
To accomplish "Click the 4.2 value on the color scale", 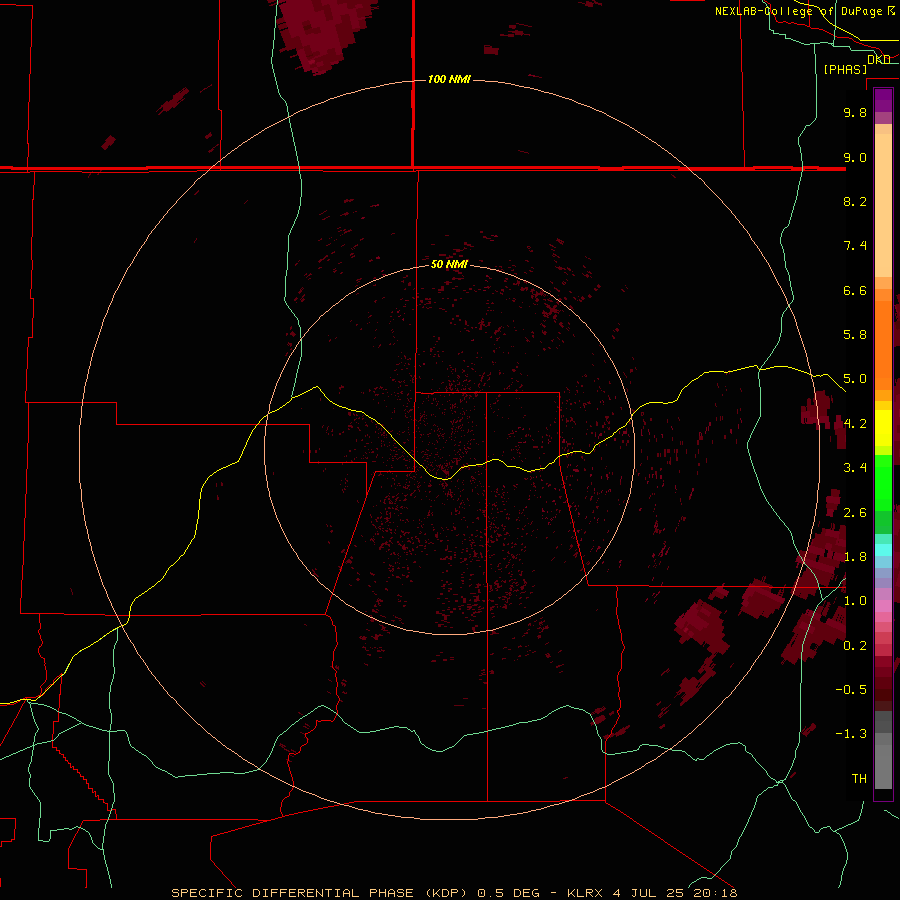I will coord(855,424).
